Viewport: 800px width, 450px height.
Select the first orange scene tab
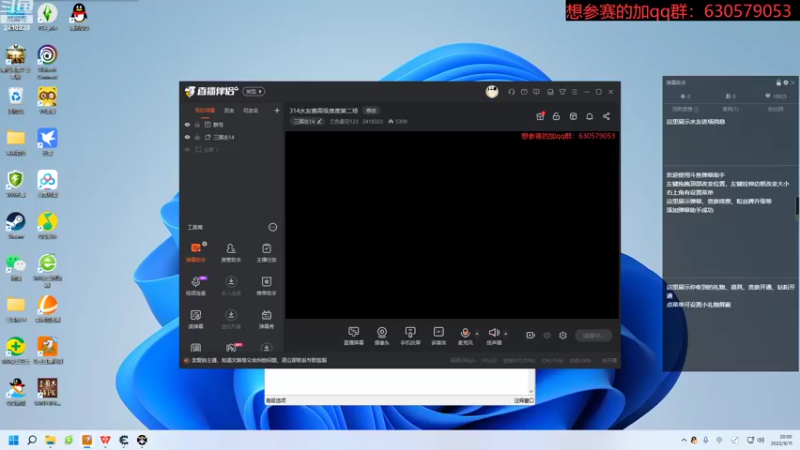[205, 110]
